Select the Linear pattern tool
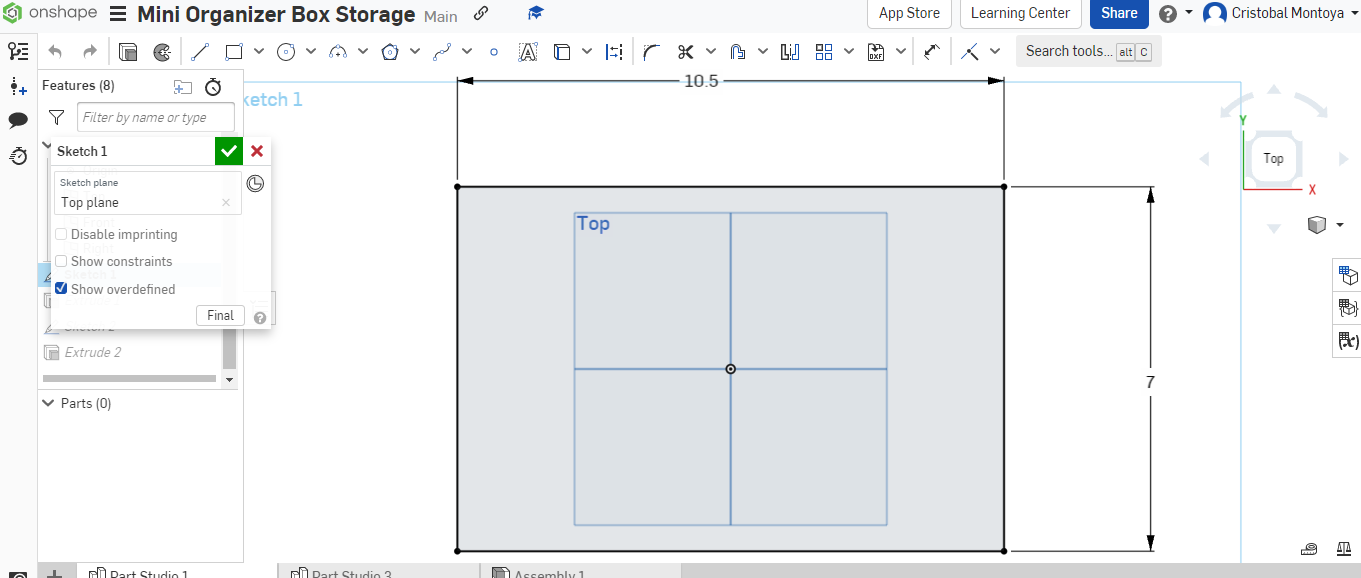This screenshot has width=1361, height=578. point(824,52)
